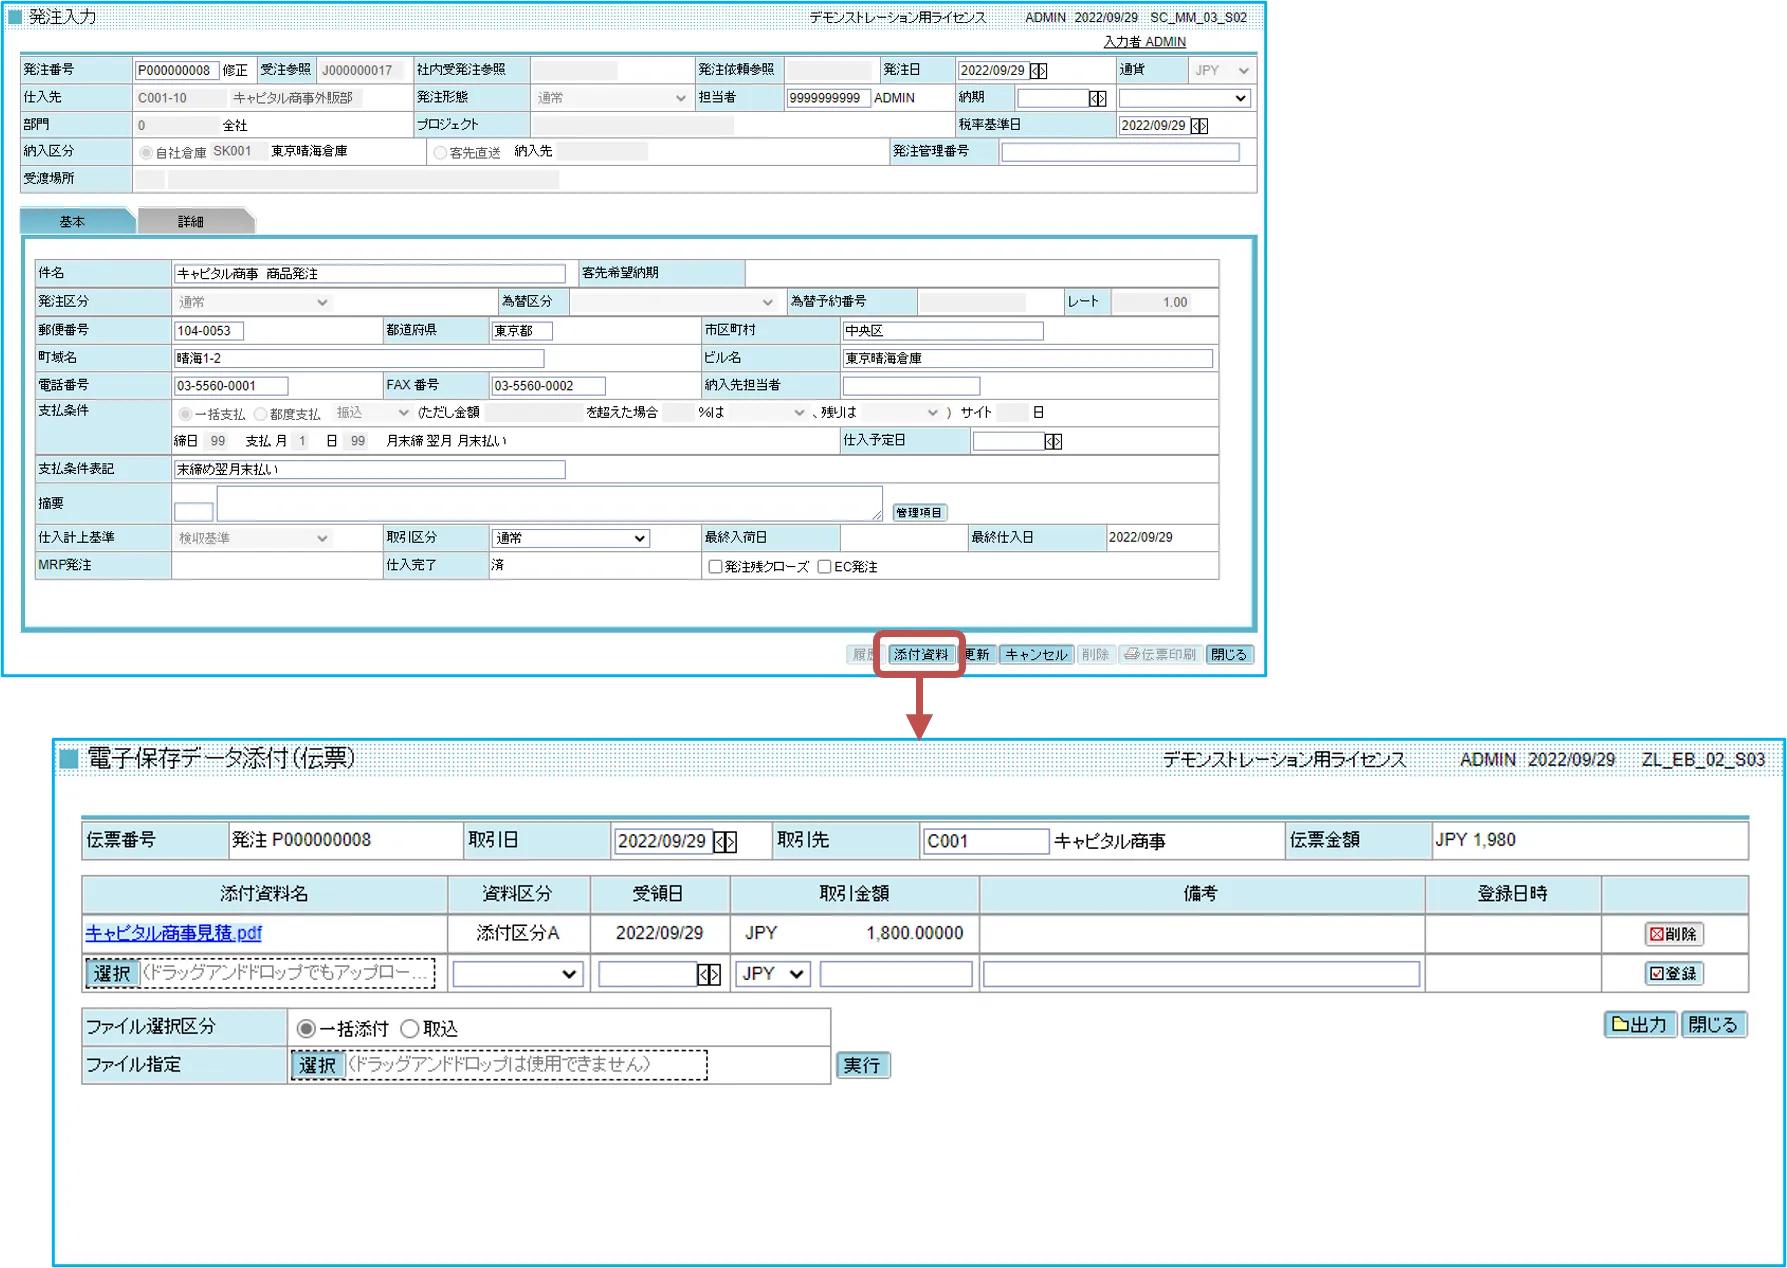Click the 発注番号 input field
The height and width of the screenshot is (1268, 1787).
pyautogui.click(x=176, y=71)
